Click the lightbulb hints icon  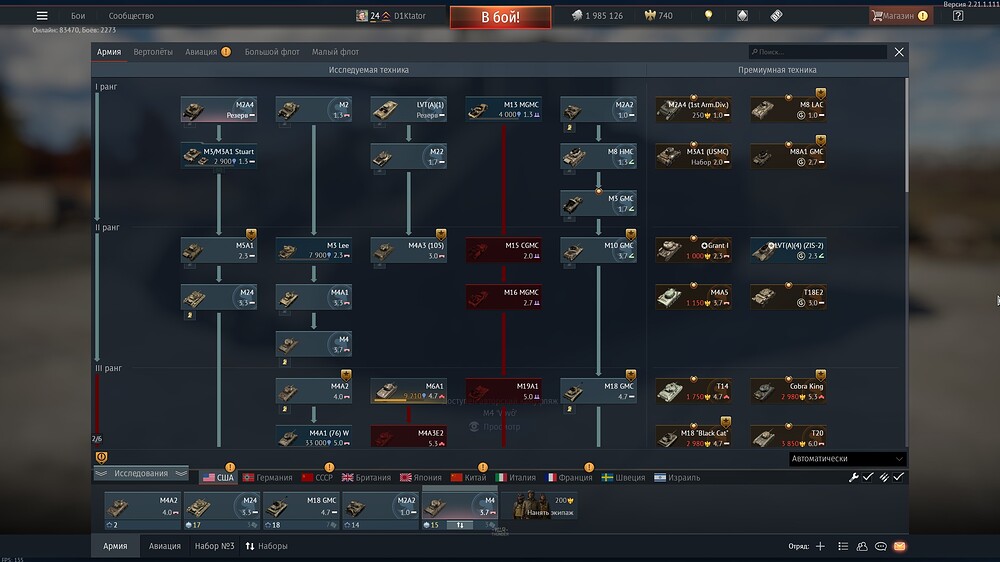pos(709,16)
